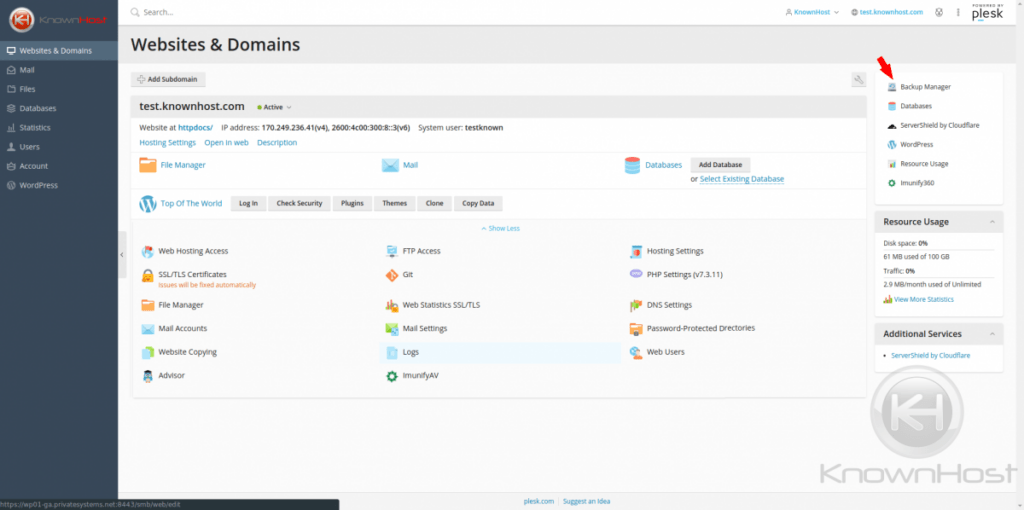
Task: Click the Git icon
Action: 392,276
